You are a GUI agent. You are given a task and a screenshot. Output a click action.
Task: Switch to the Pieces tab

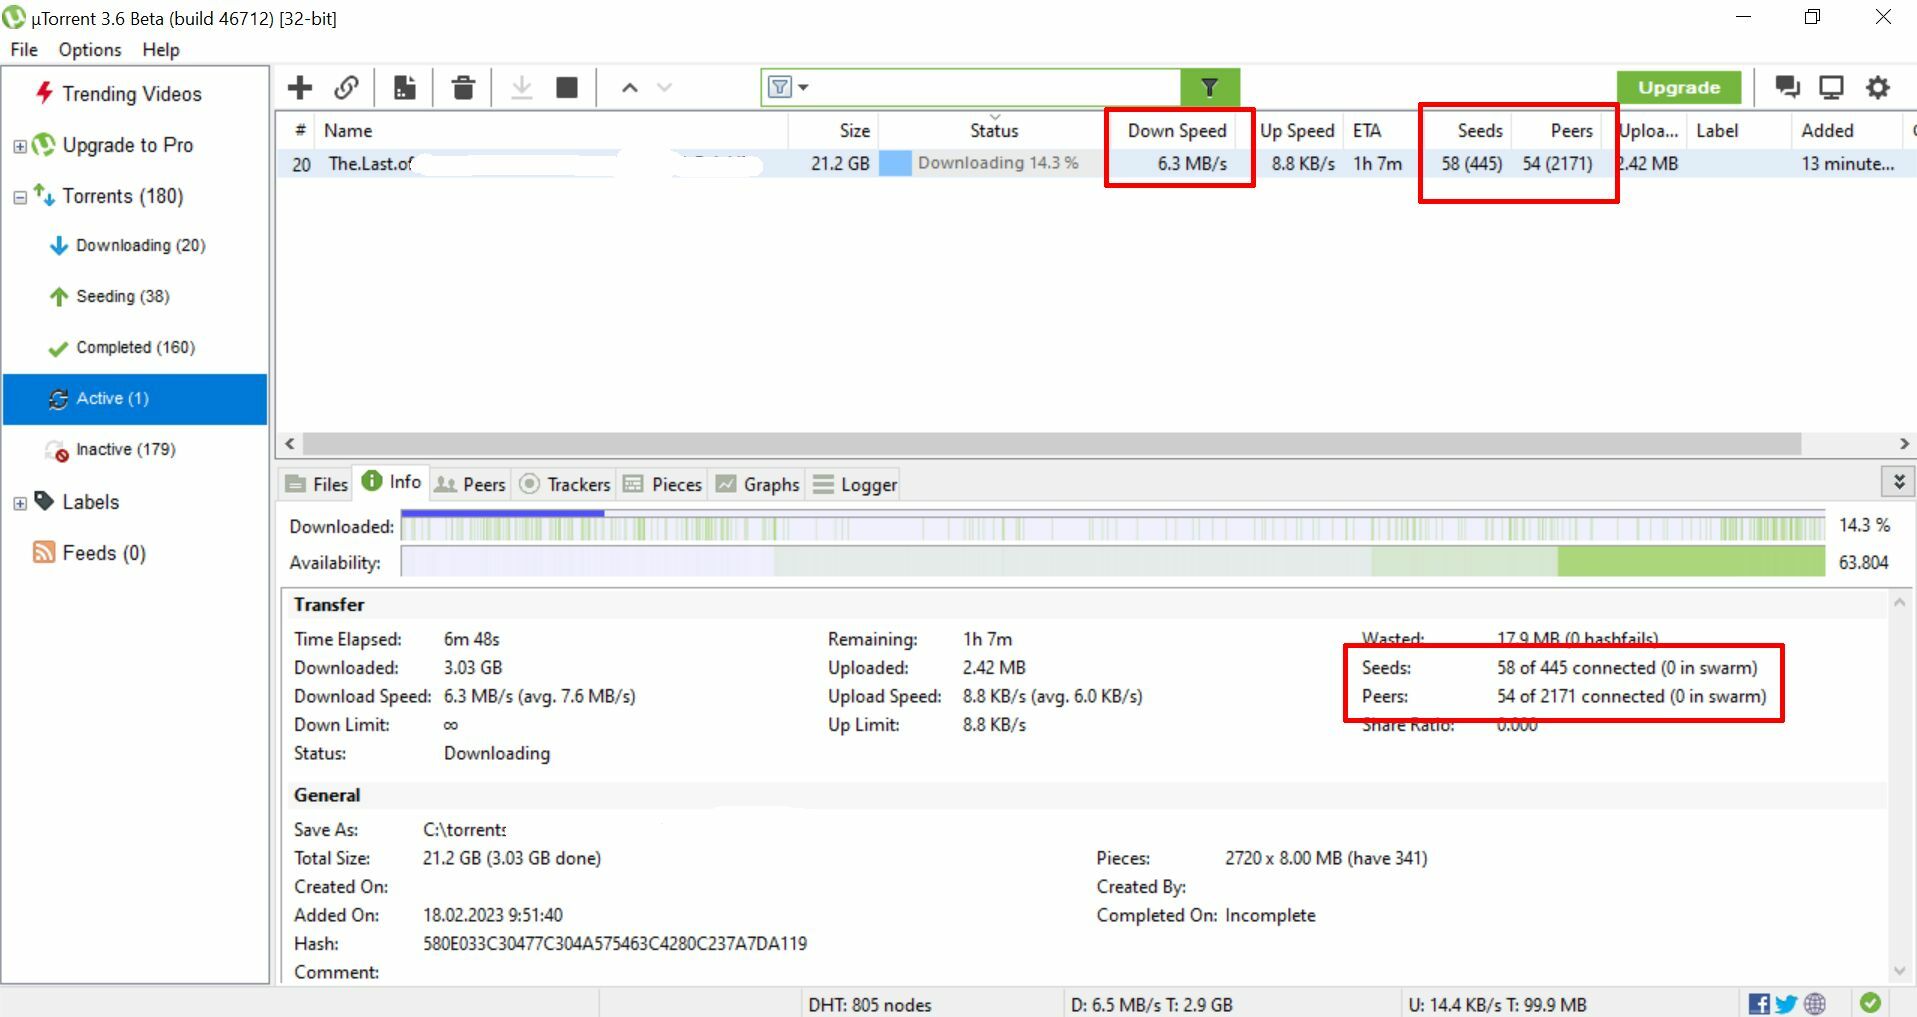[663, 485]
